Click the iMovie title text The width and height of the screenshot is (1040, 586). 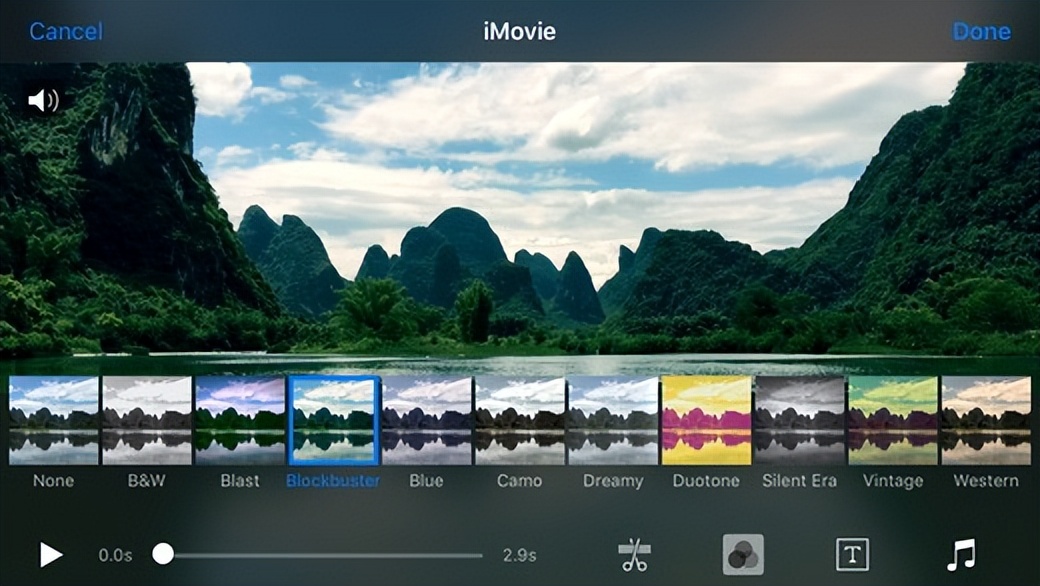click(x=519, y=31)
